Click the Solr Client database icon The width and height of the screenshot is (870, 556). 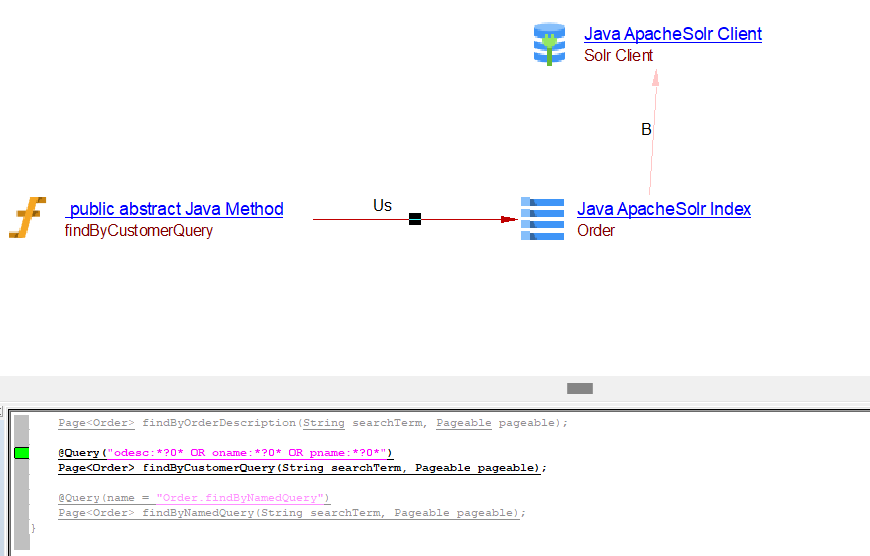(549, 45)
